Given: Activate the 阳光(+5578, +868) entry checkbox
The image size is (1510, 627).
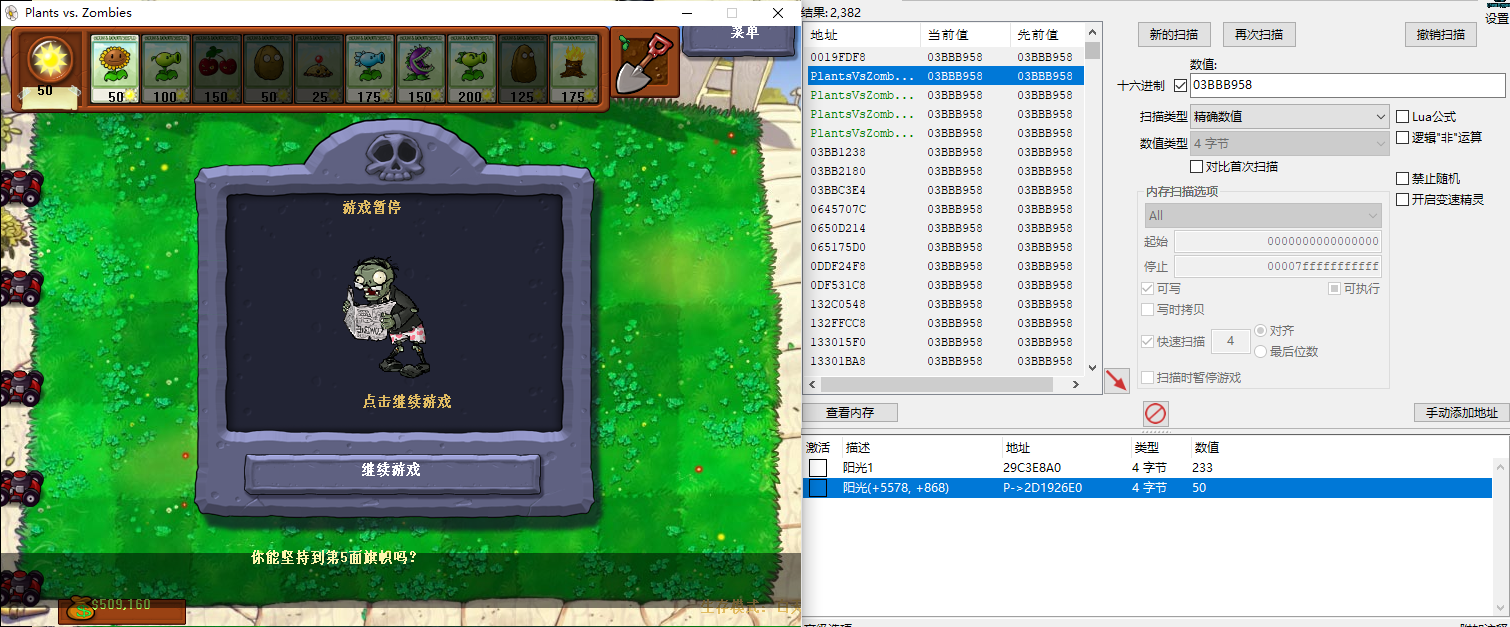Looking at the screenshot, I should click(x=818, y=488).
